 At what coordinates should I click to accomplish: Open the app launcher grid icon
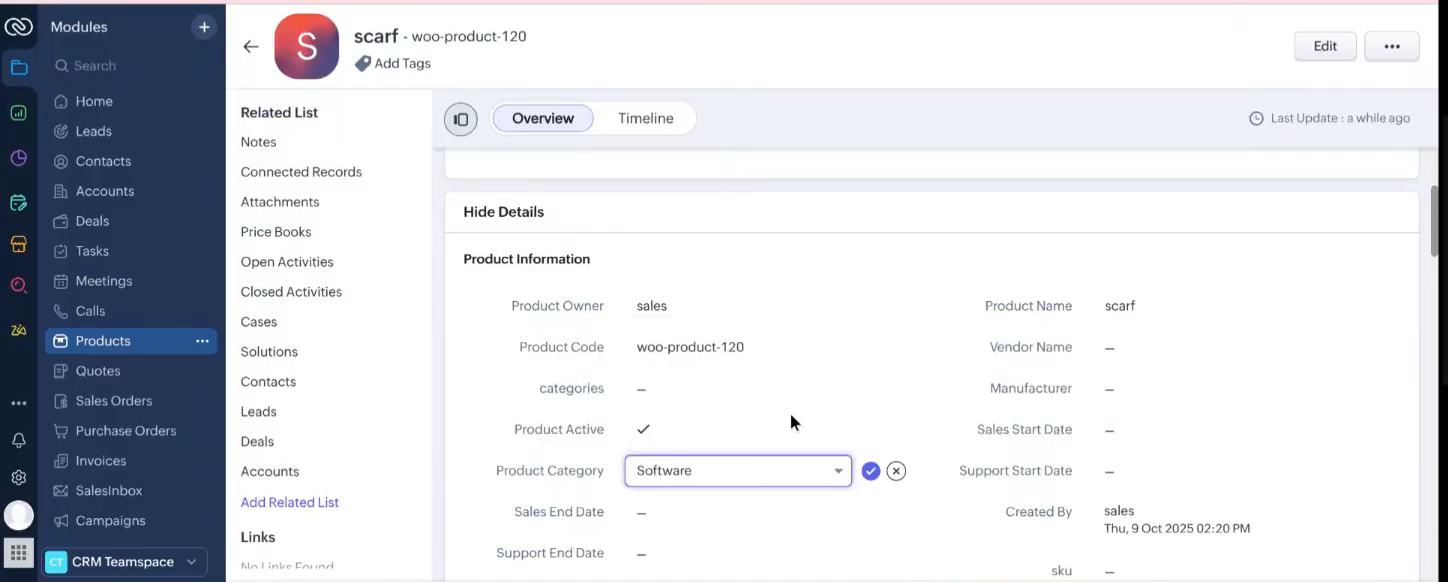(x=18, y=552)
